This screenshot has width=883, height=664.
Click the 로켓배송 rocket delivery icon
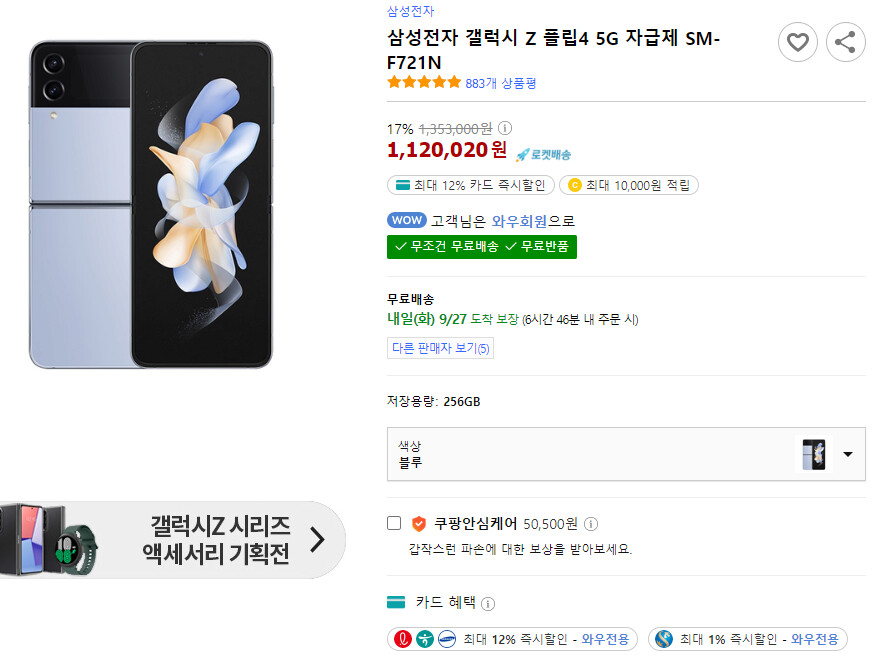(x=522, y=154)
